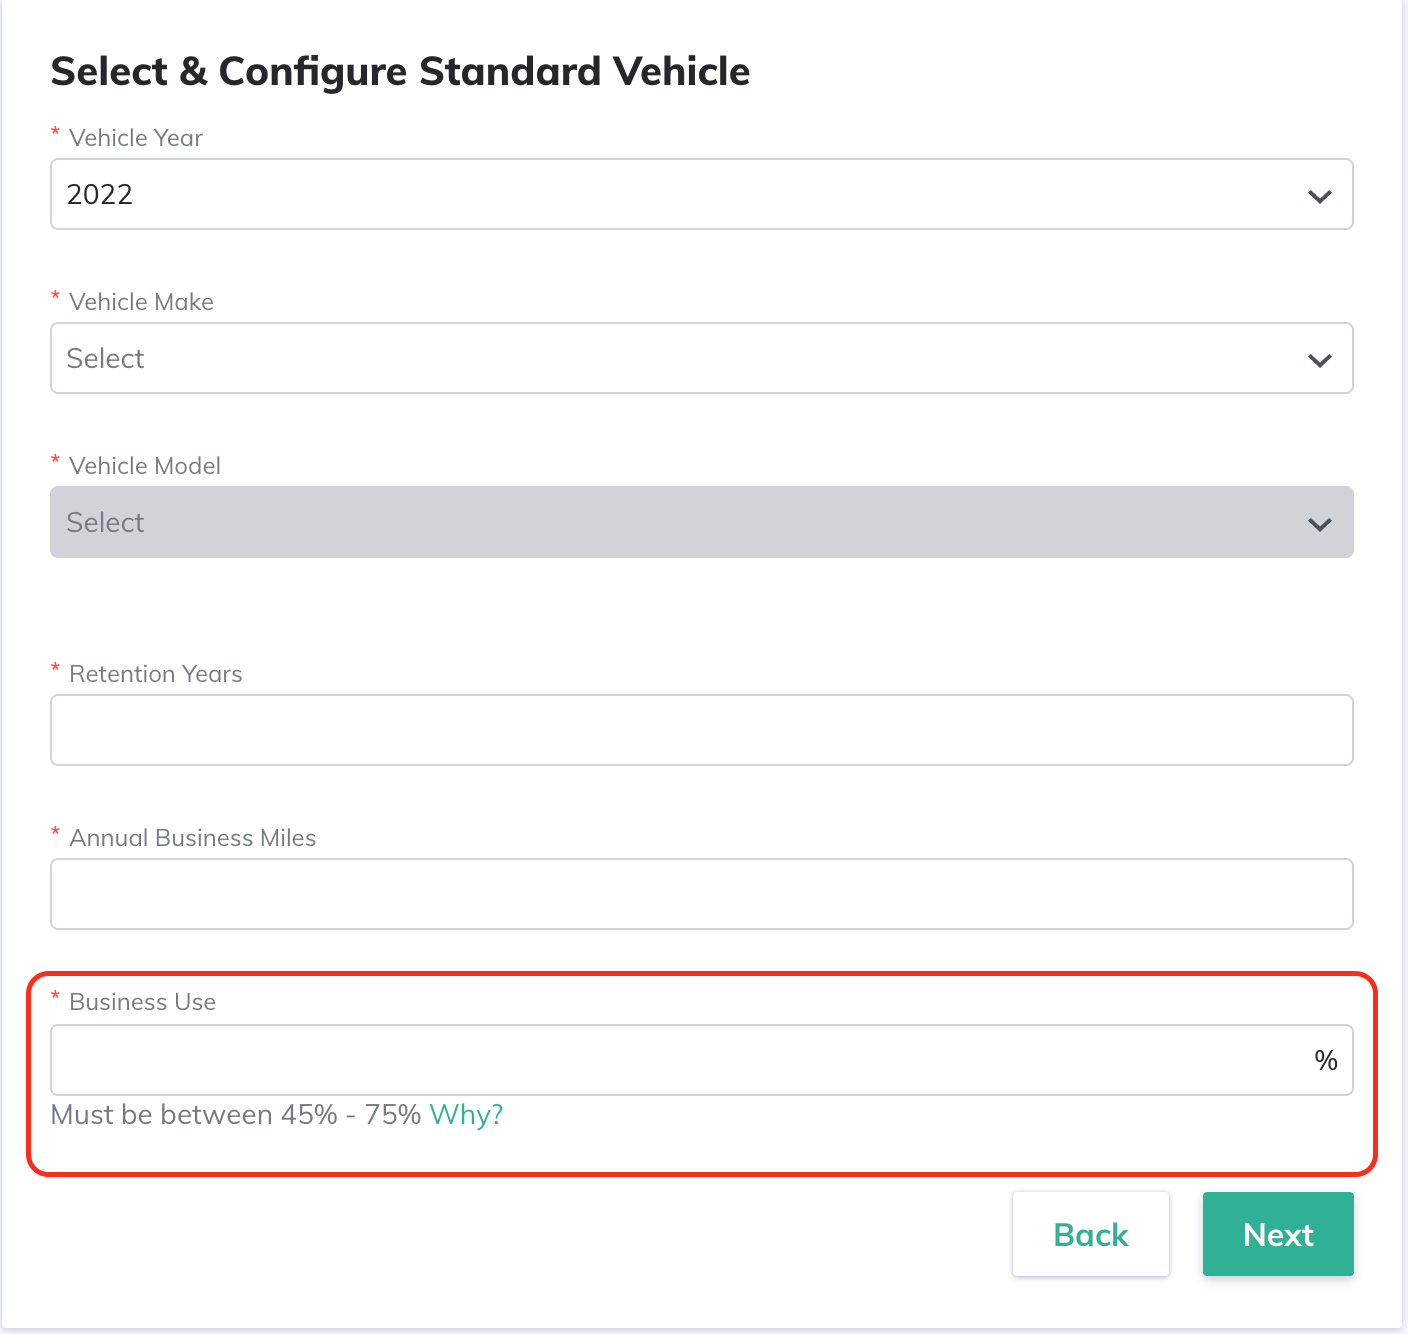
Task: Click the Select & Configure Standard Vehicle heading
Action: point(400,72)
